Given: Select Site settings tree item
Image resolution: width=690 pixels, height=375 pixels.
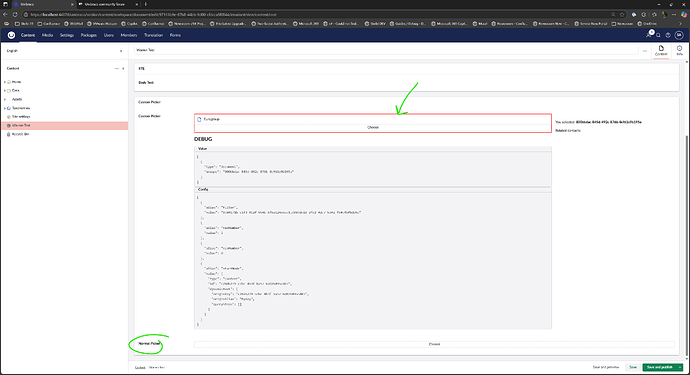Looking at the screenshot, I should [x=21, y=117].
